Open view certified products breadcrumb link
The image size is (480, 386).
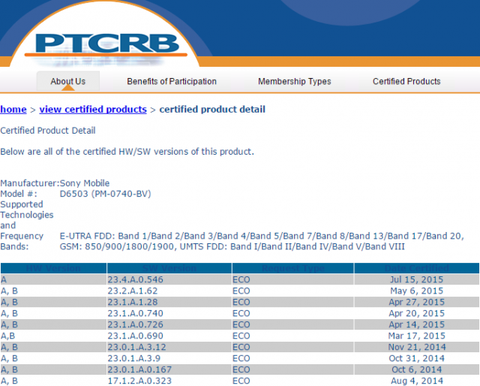93,109
